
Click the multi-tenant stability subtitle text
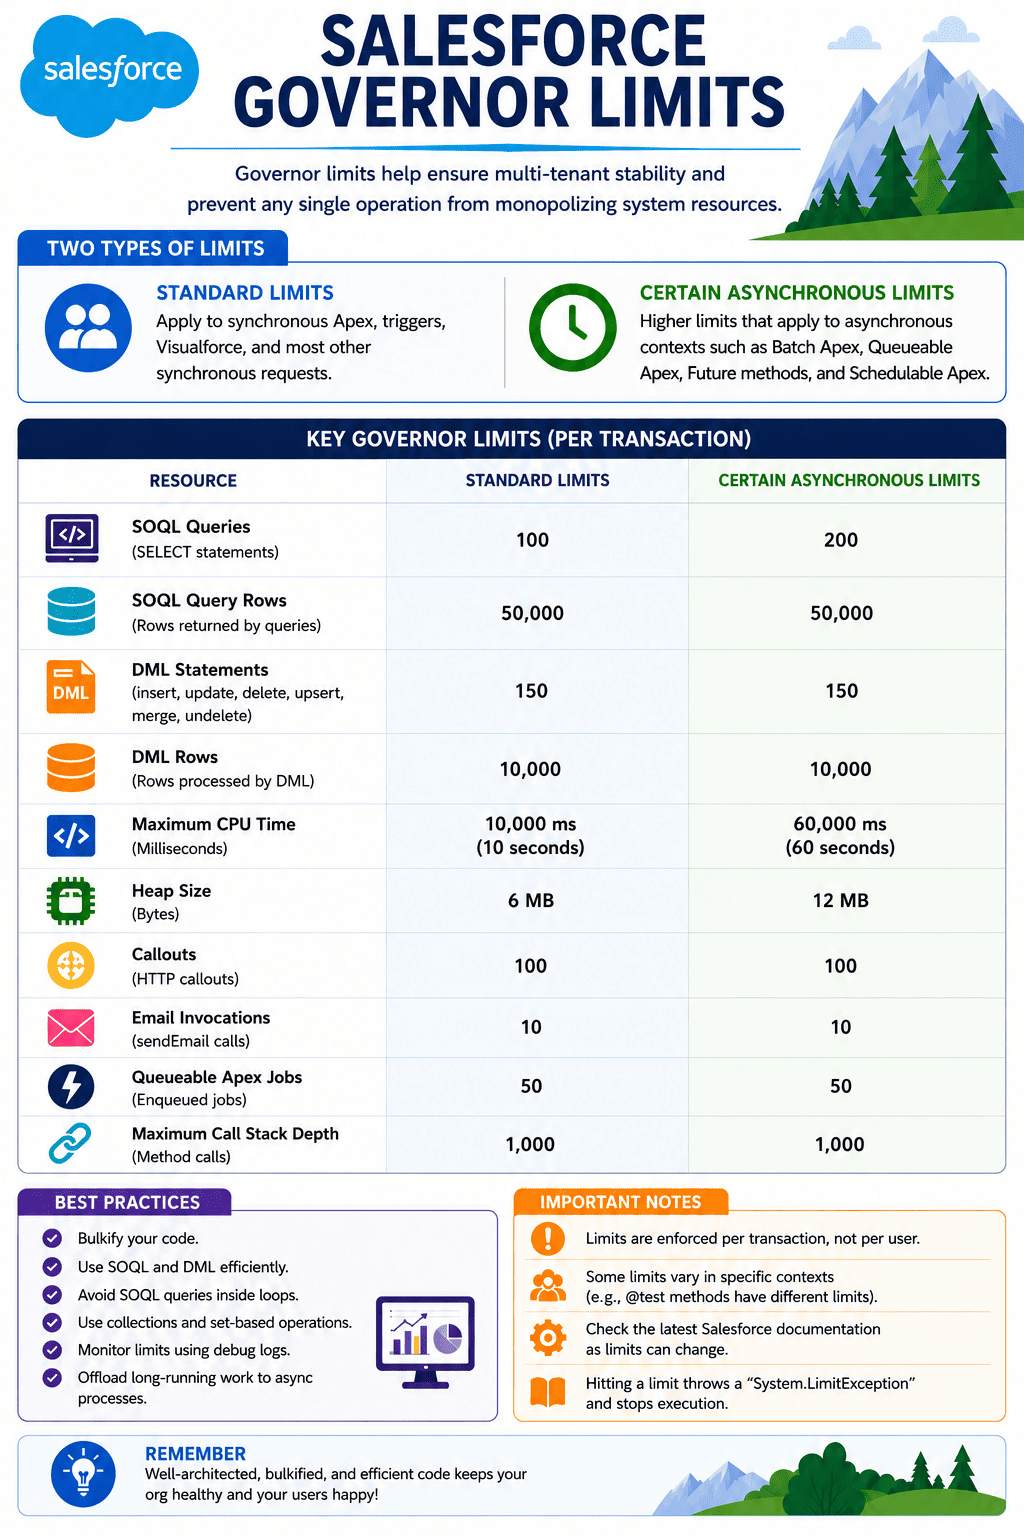tap(484, 189)
